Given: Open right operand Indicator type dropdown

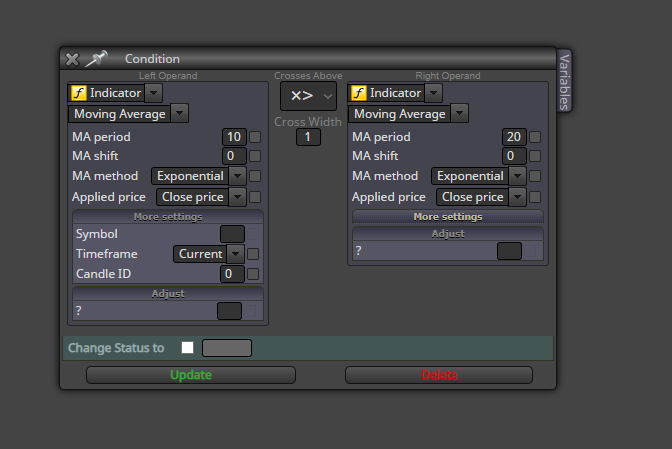Looking at the screenshot, I should [x=433, y=93].
